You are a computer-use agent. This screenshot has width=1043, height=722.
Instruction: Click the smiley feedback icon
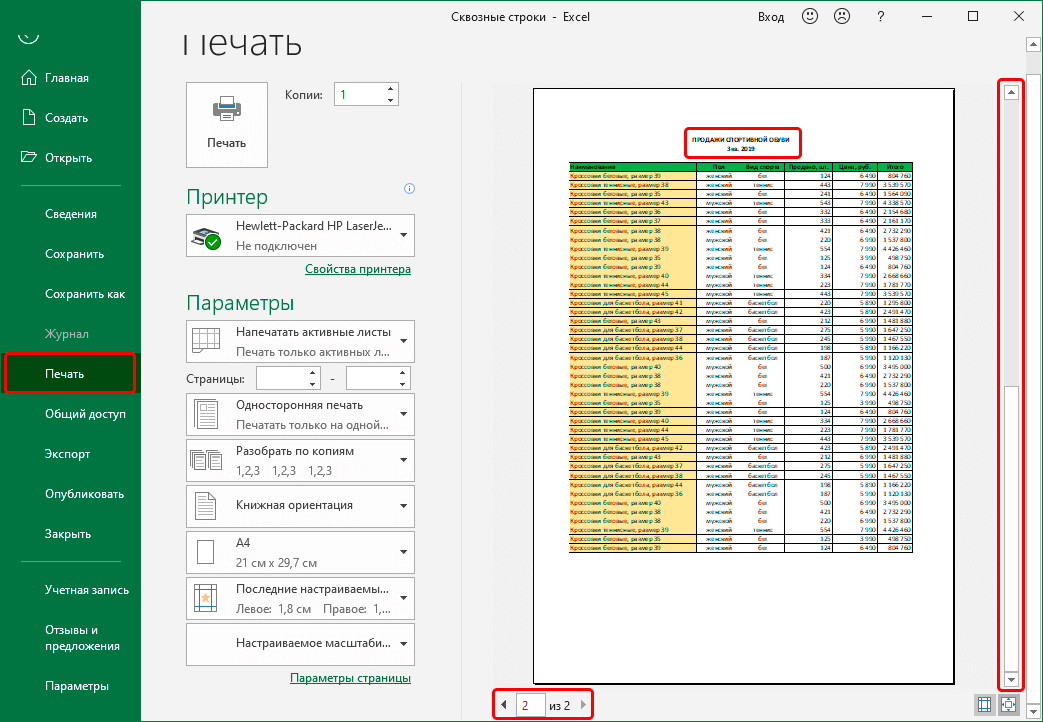[x=810, y=16]
